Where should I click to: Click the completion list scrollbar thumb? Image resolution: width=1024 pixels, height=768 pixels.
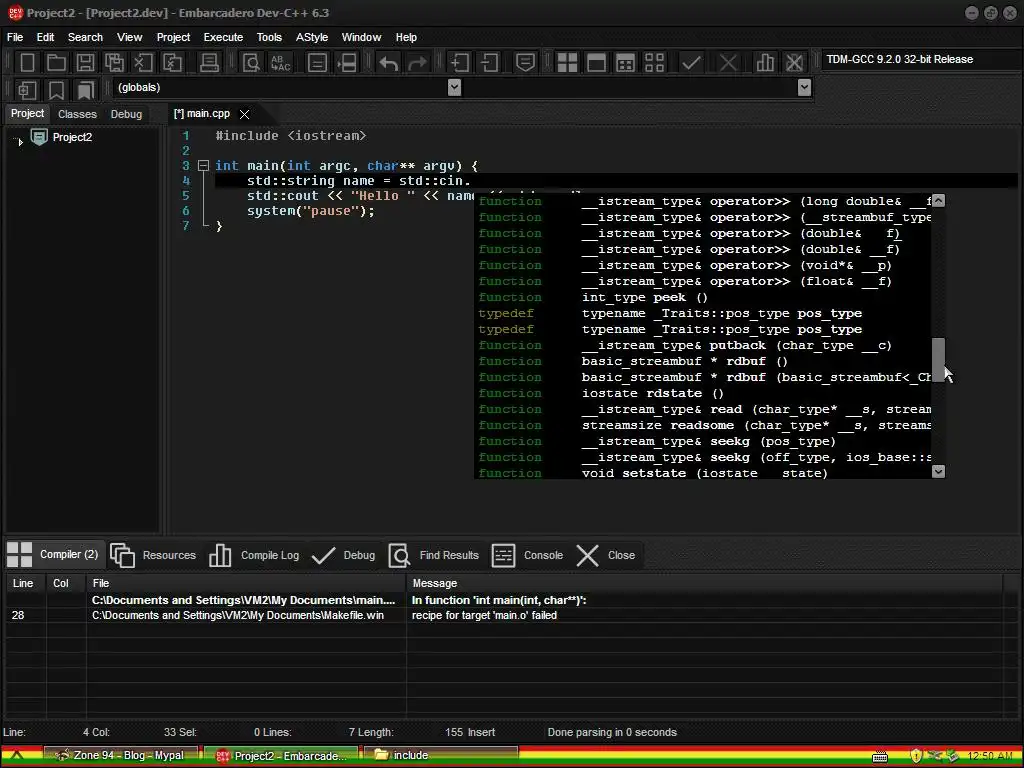(938, 359)
